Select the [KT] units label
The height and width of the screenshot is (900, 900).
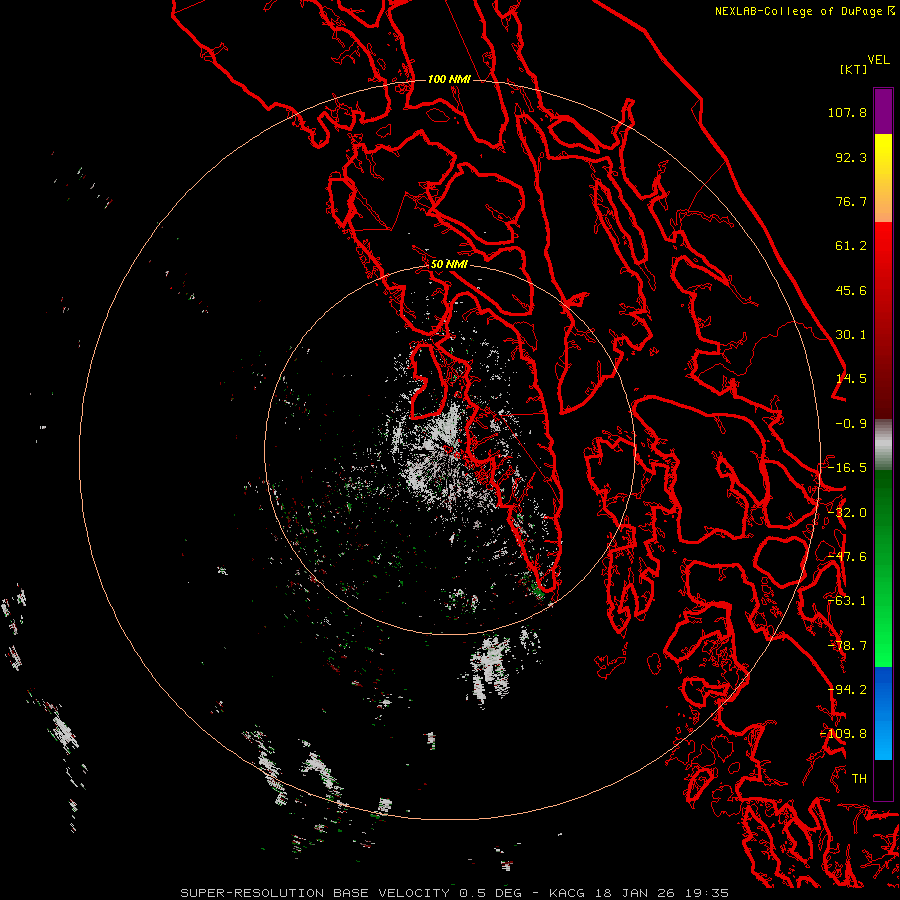(x=854, y=69)
